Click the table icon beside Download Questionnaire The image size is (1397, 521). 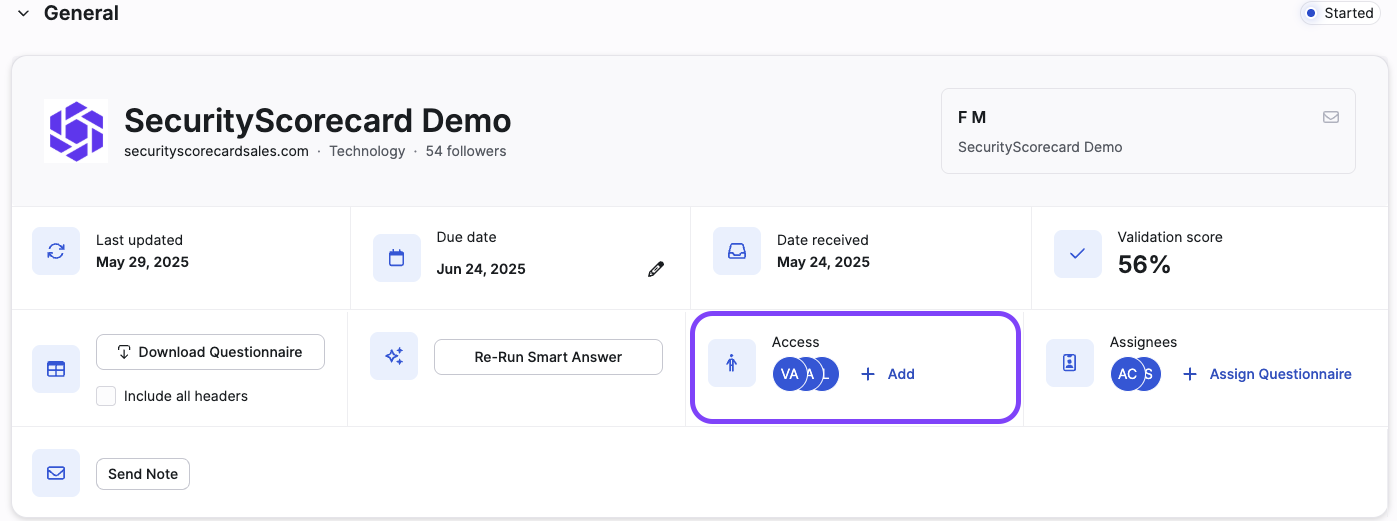56,369
